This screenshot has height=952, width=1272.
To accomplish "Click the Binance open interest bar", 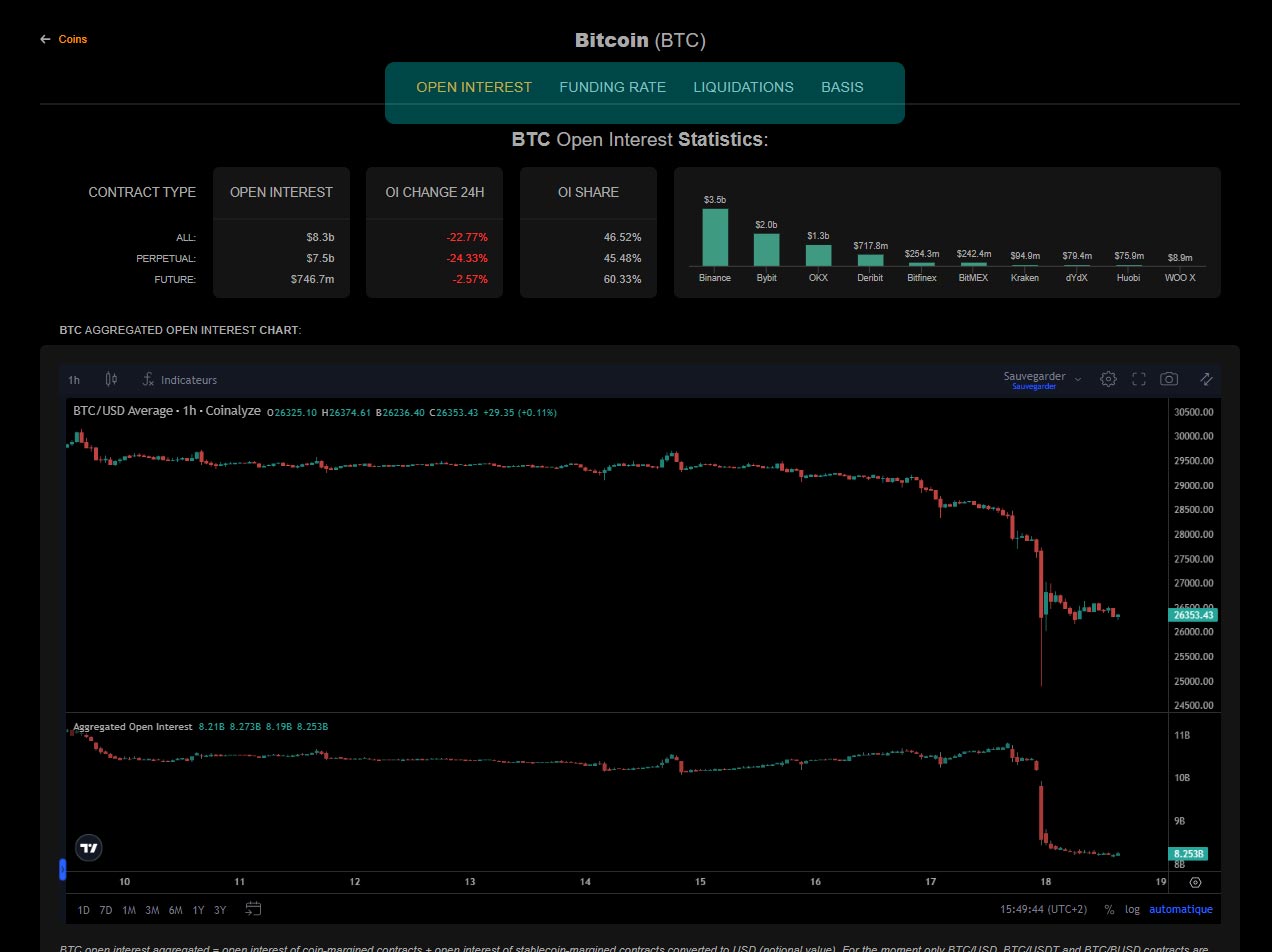I will point(715,237).
